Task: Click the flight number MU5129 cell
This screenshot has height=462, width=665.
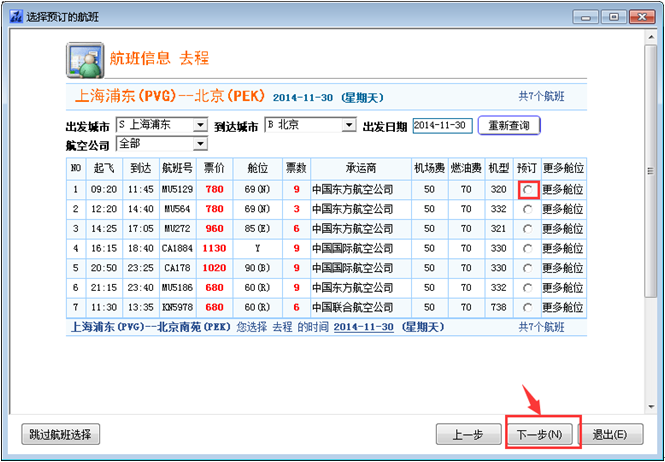Action: [178, 190]
